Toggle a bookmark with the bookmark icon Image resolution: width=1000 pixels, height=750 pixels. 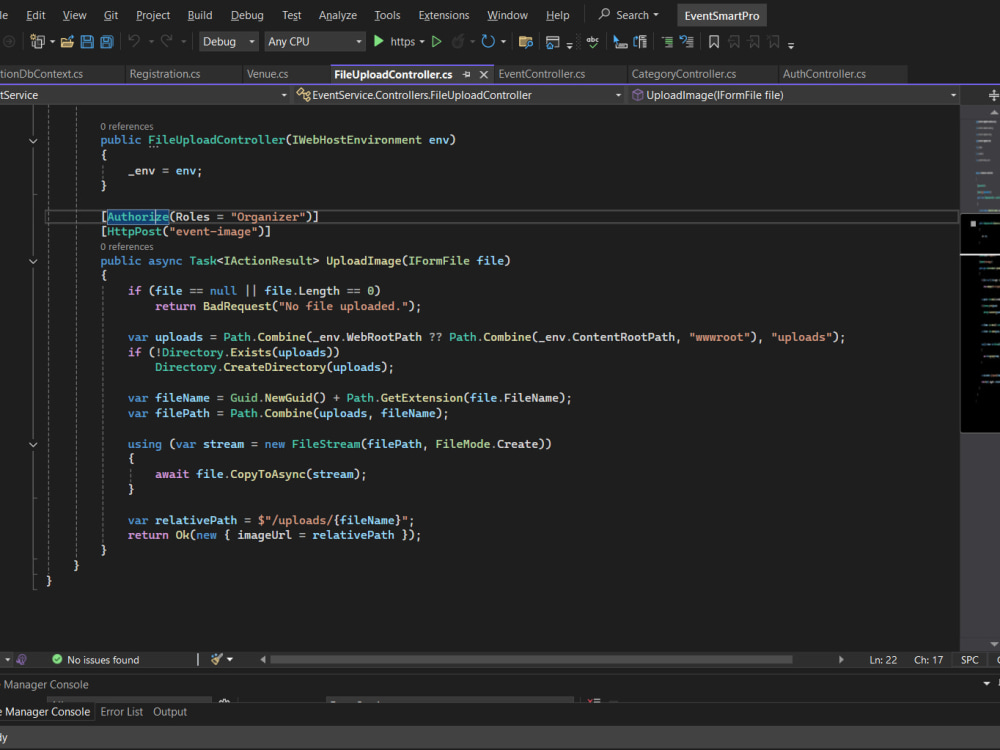tap(714, 42)
